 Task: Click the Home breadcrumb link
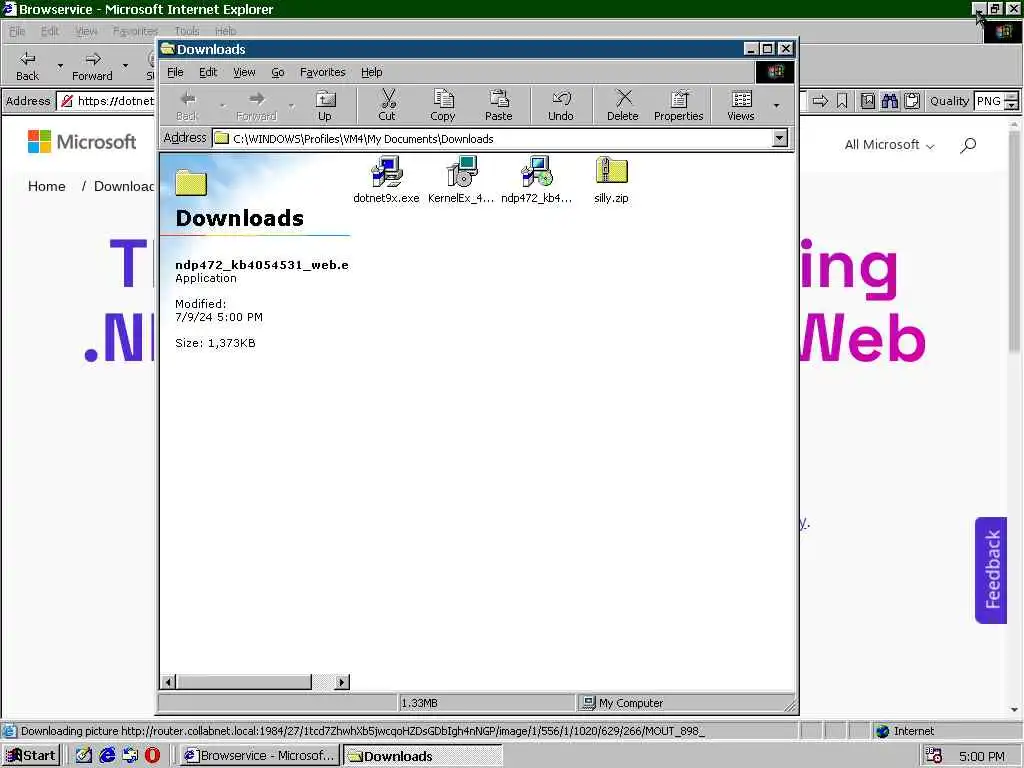coord(46,186)
